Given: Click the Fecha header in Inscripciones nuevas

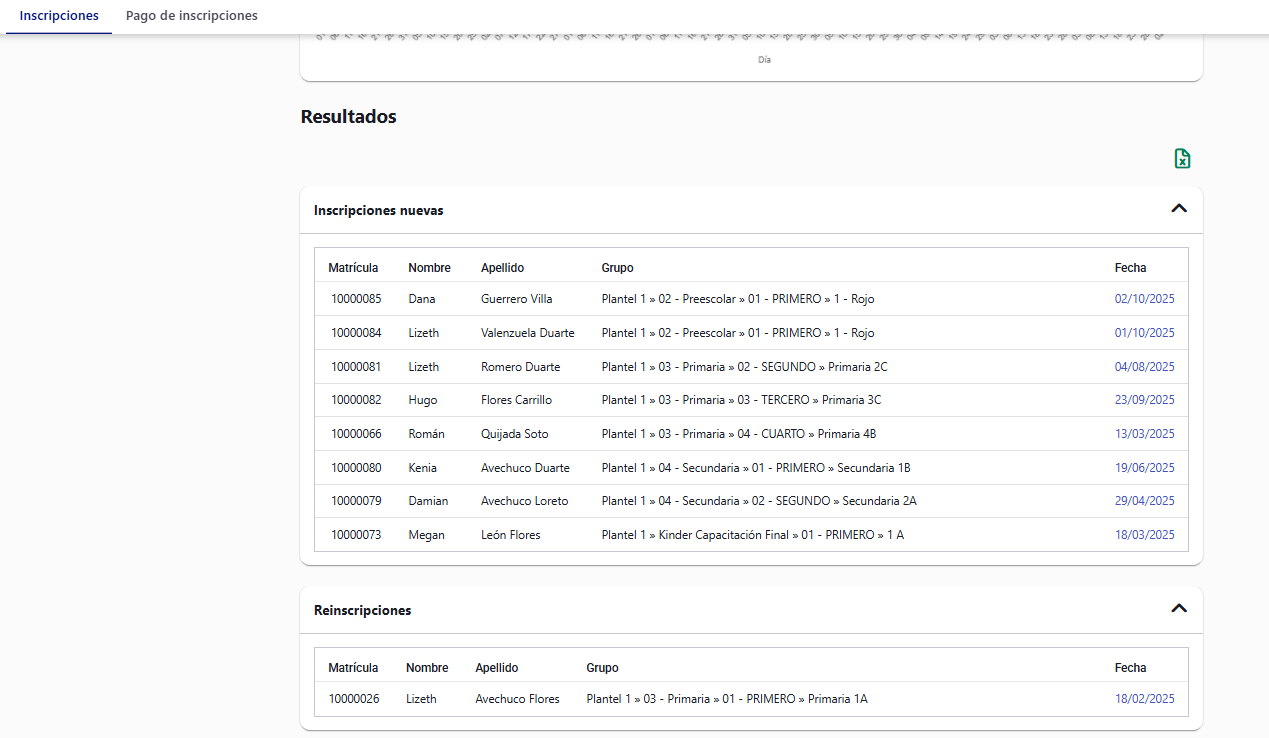Looking at the screenshot, I should pos(1130,268).
